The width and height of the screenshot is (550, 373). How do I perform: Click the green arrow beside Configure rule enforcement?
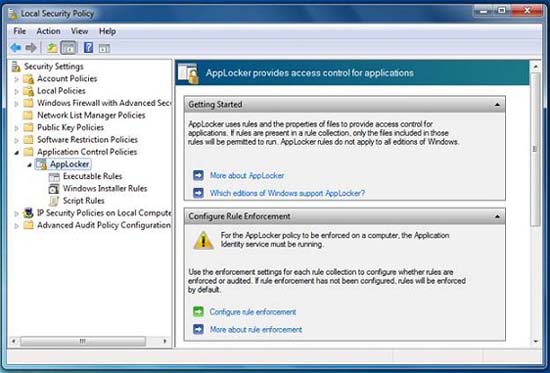198,312
